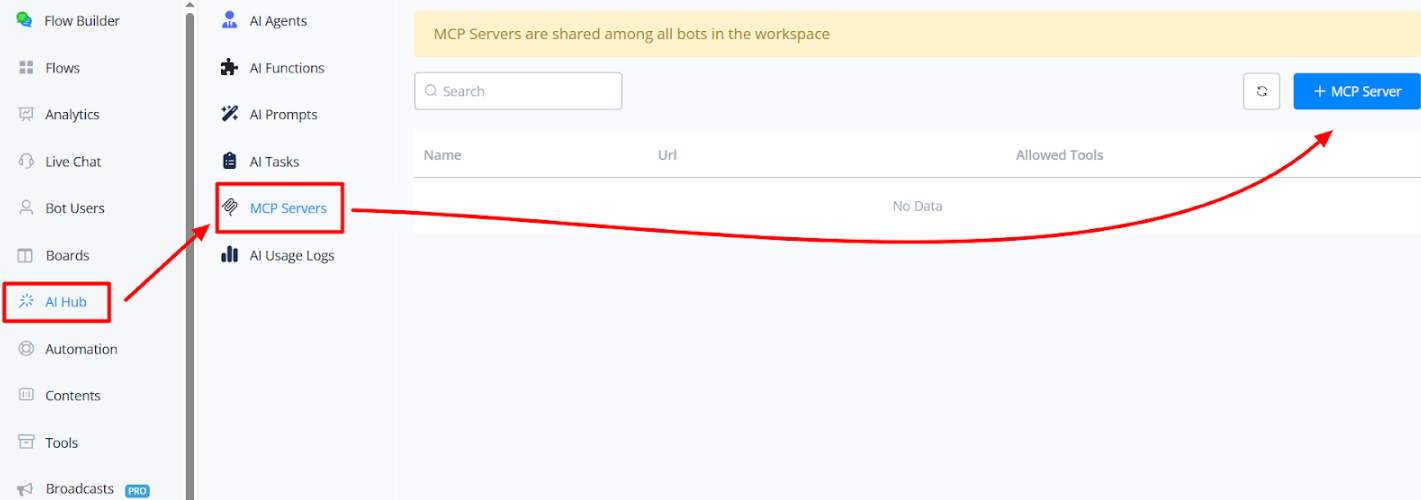Click the Boards sidebar icon

(x=27, y=255)
